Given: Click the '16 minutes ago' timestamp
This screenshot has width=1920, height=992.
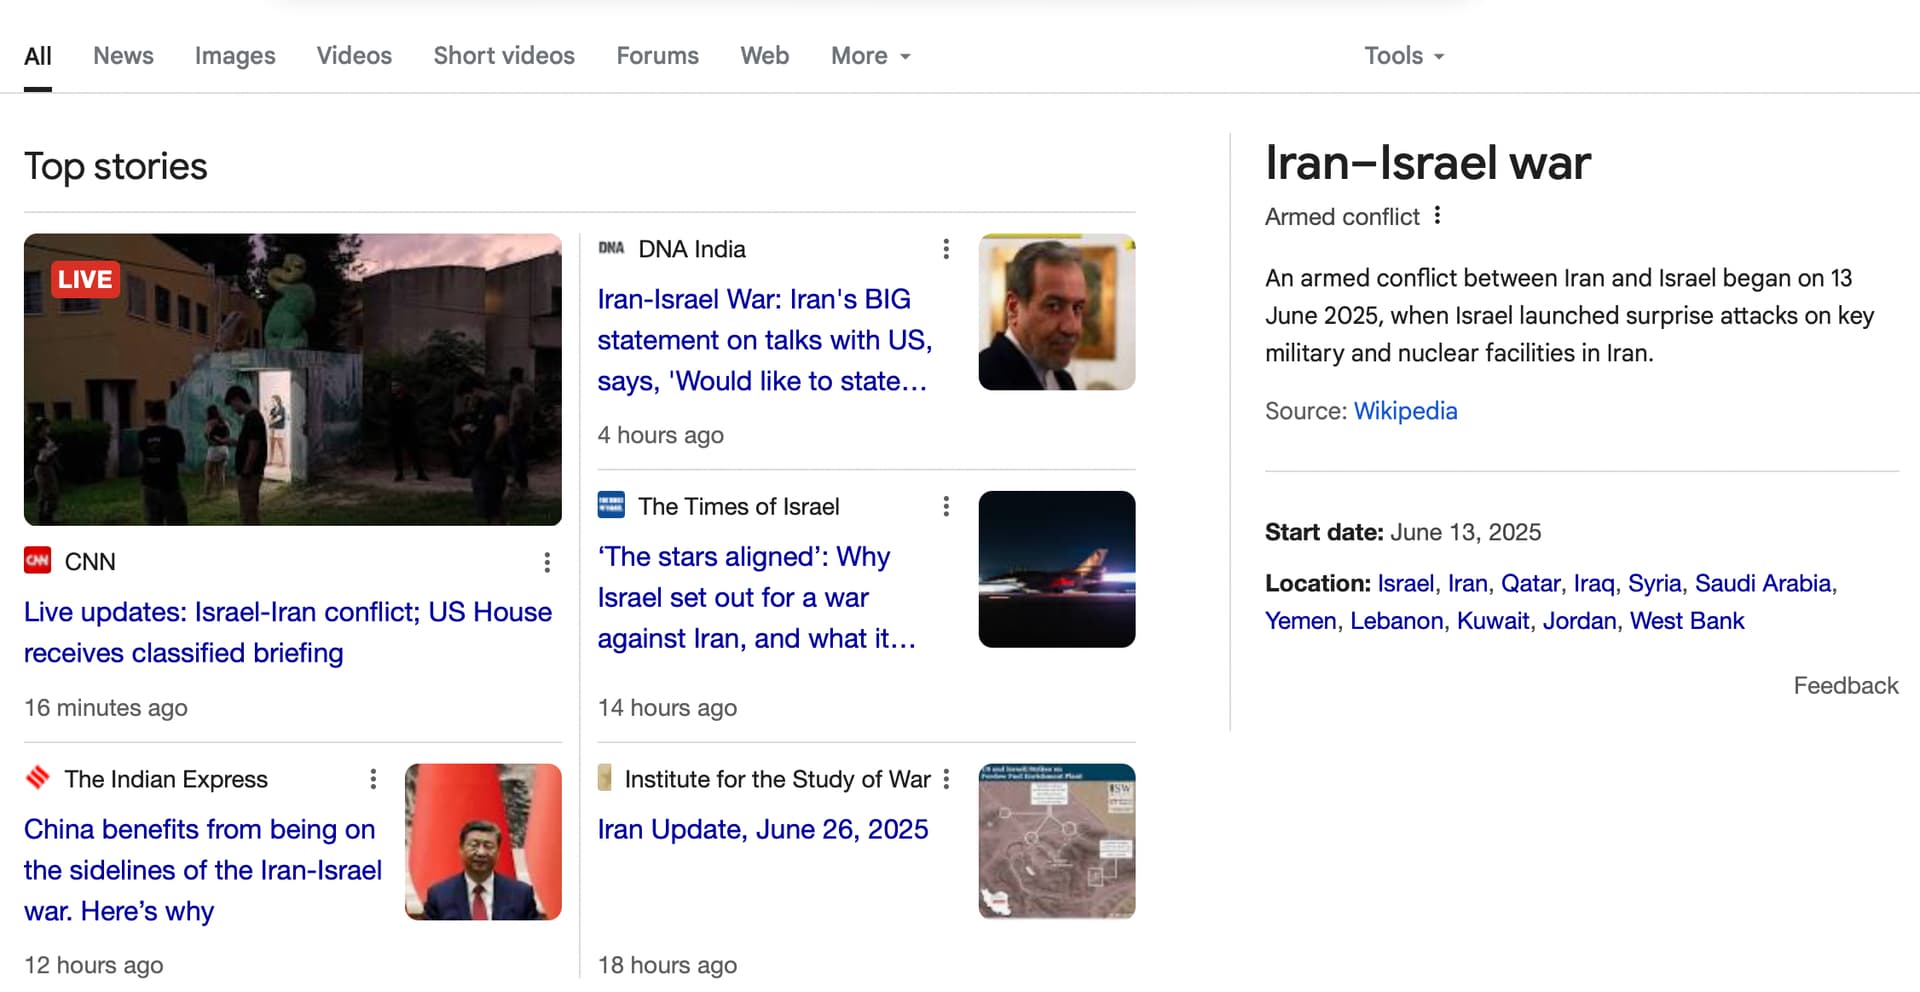Looking at the screenshot, I should [x=106, y=708].
